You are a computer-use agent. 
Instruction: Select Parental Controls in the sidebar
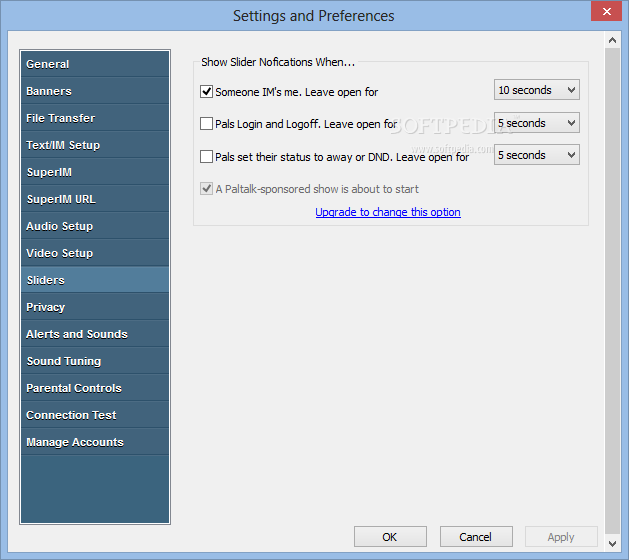95,388
